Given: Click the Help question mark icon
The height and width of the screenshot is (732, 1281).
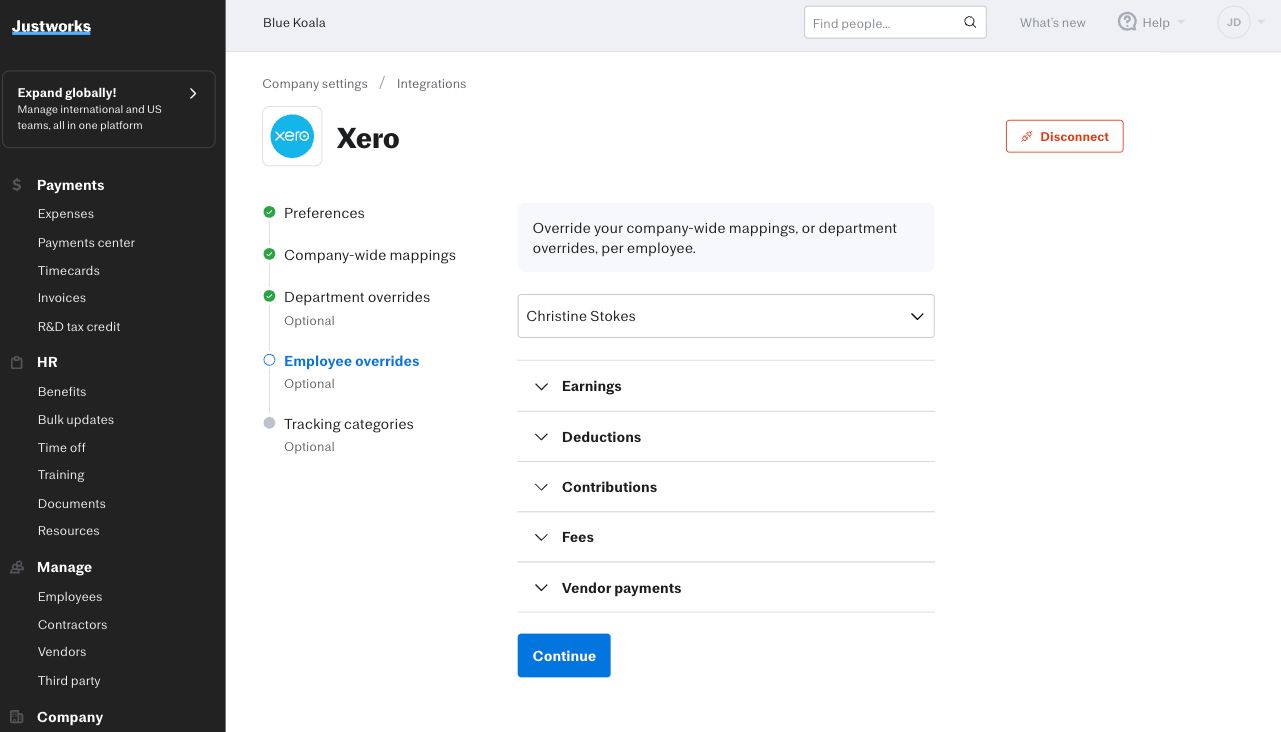Looking at the screenshot, I should click(1127, 22).
